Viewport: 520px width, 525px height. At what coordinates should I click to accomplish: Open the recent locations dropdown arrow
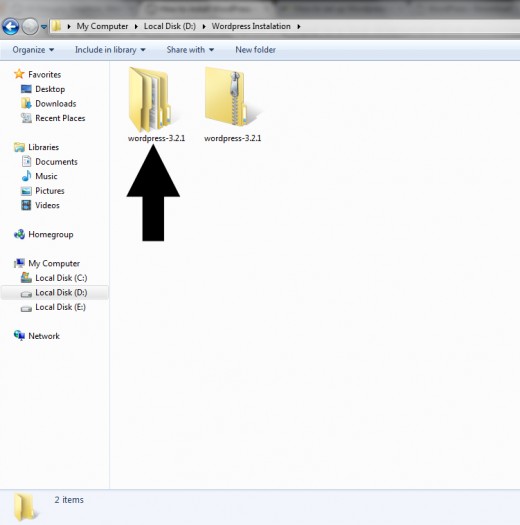[x=44, y=27]
